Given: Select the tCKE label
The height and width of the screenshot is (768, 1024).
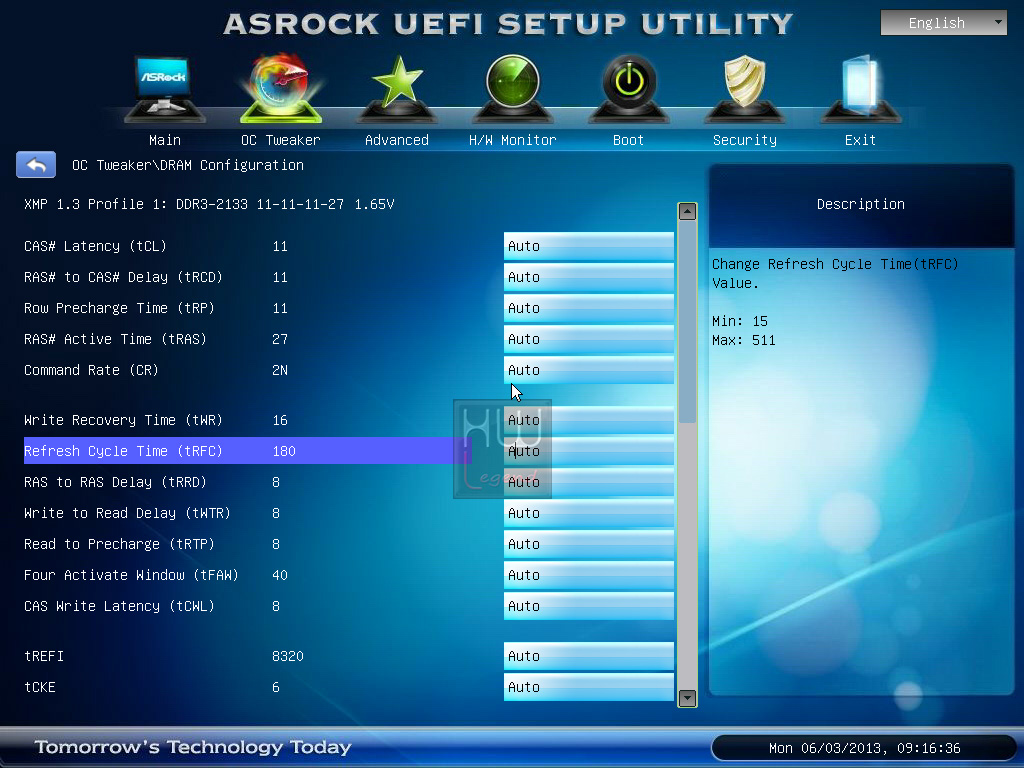Looking at the screenshot, I should 40,687.
